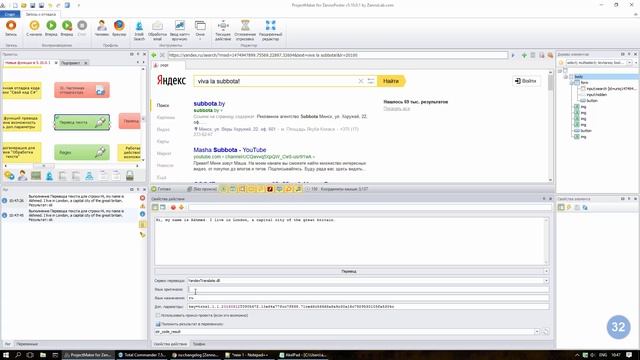Start recording with the Запись ribbon button
Screen dimensions: 640x360
(11, 28)
